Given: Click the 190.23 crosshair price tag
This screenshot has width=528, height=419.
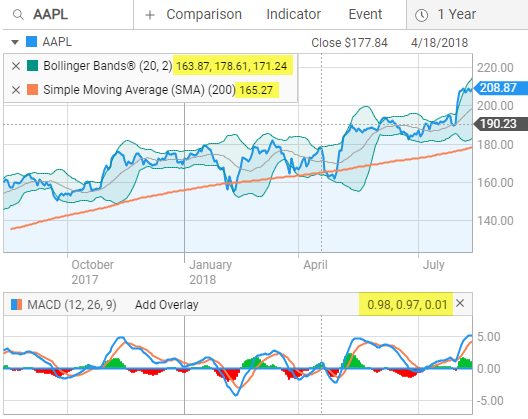Looking at the screenshot, I should click(500, 124).
